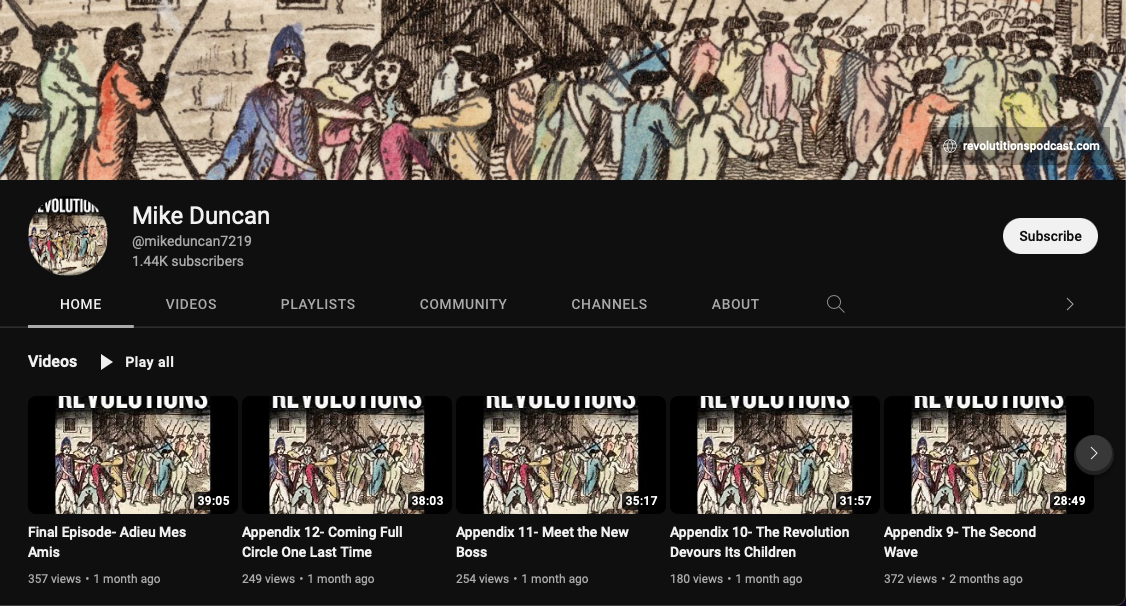
Task: Play Appendix 11 video thumbnail
Action: (561, 454)
